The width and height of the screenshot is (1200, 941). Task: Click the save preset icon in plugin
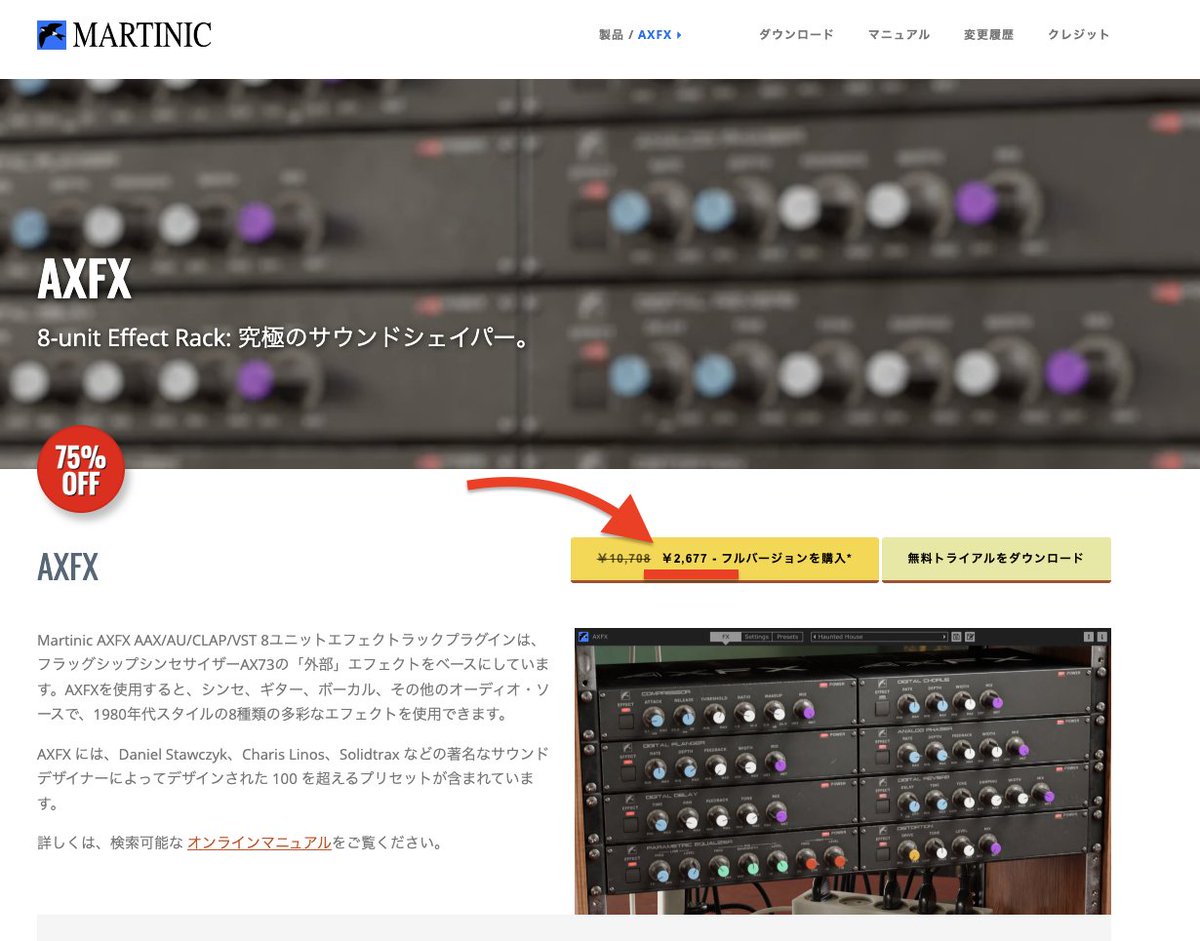point(956,636)
